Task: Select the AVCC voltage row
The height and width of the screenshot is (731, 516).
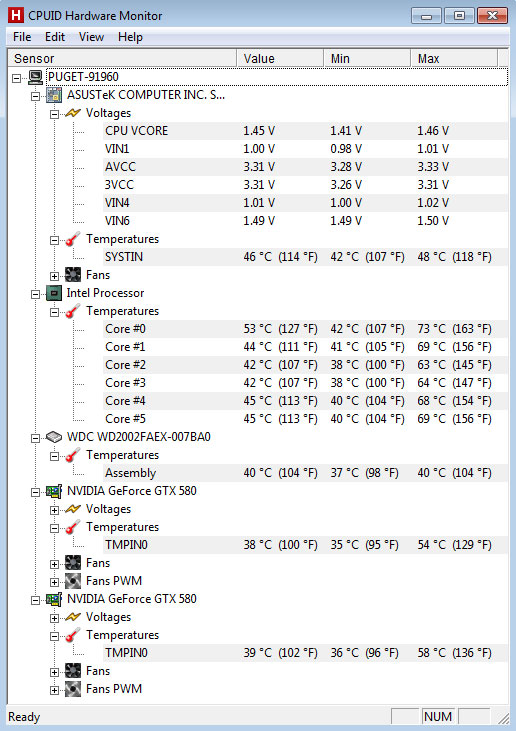Action: [x=305, y=167]
